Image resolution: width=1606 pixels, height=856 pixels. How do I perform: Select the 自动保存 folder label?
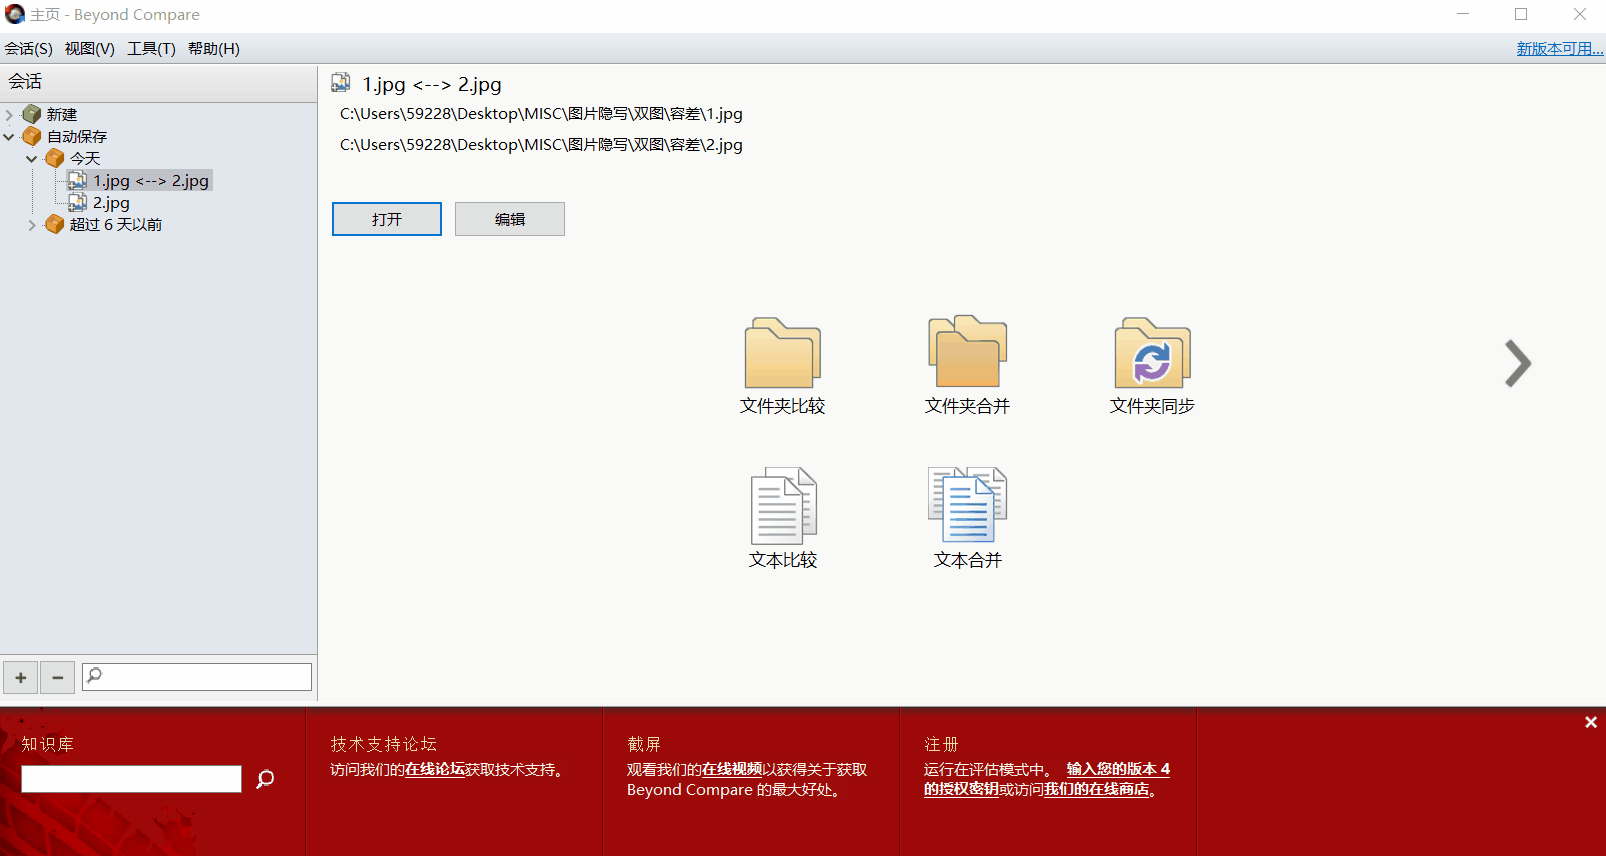[x=77, y=137]
